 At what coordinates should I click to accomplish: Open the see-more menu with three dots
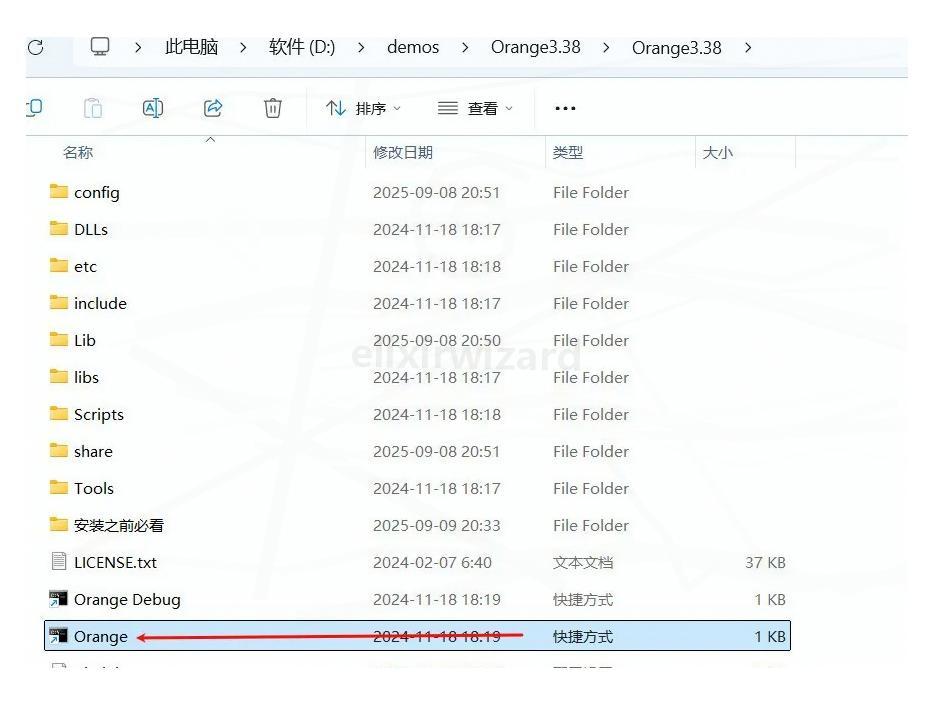pos(565,108)
